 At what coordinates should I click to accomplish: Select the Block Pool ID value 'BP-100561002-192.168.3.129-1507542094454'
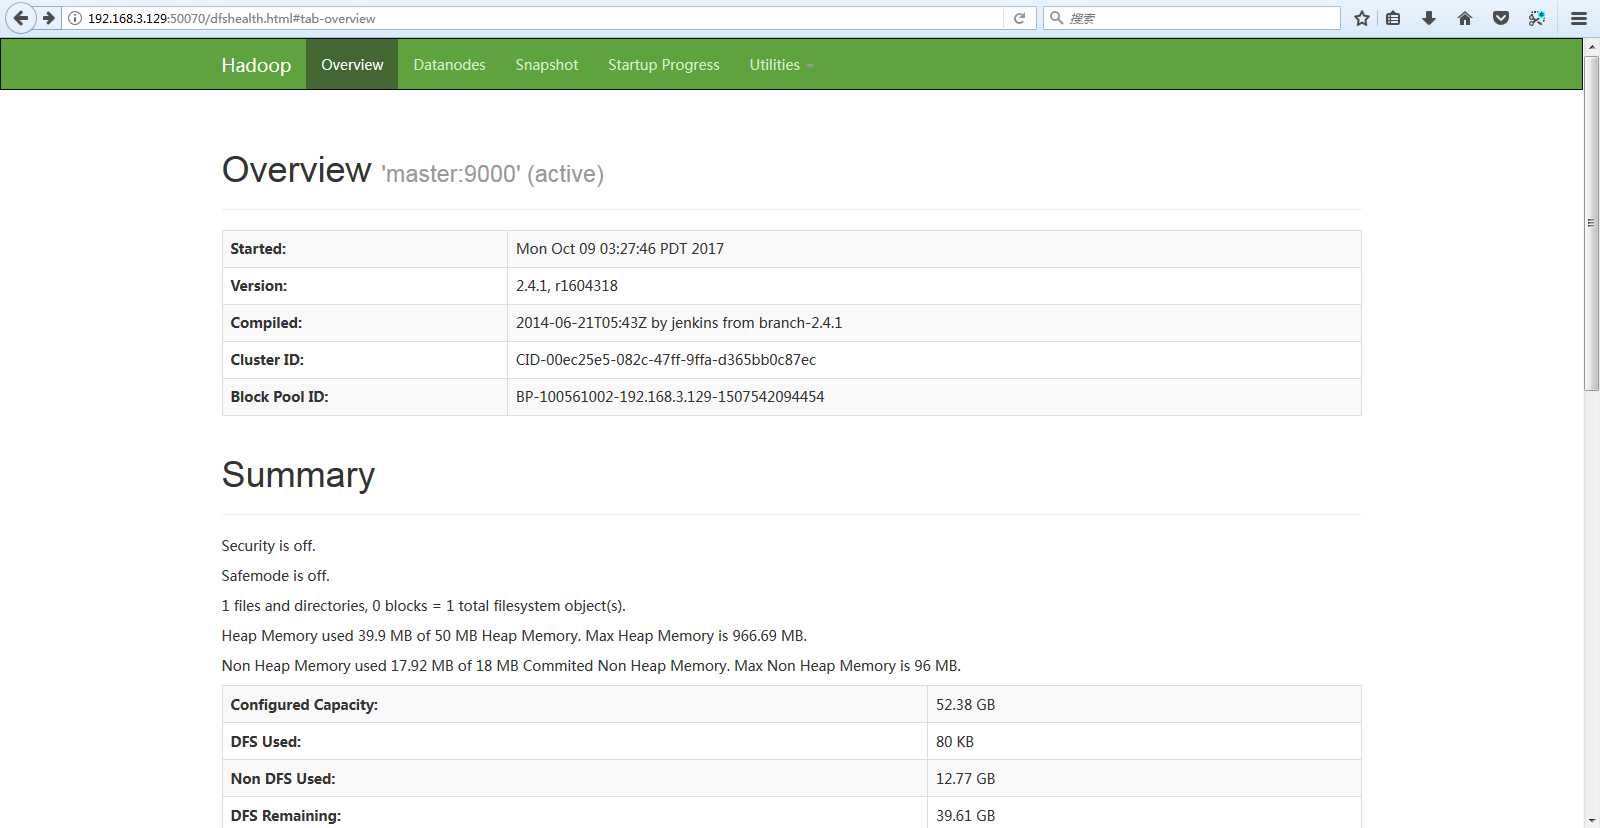click(670, 397)
